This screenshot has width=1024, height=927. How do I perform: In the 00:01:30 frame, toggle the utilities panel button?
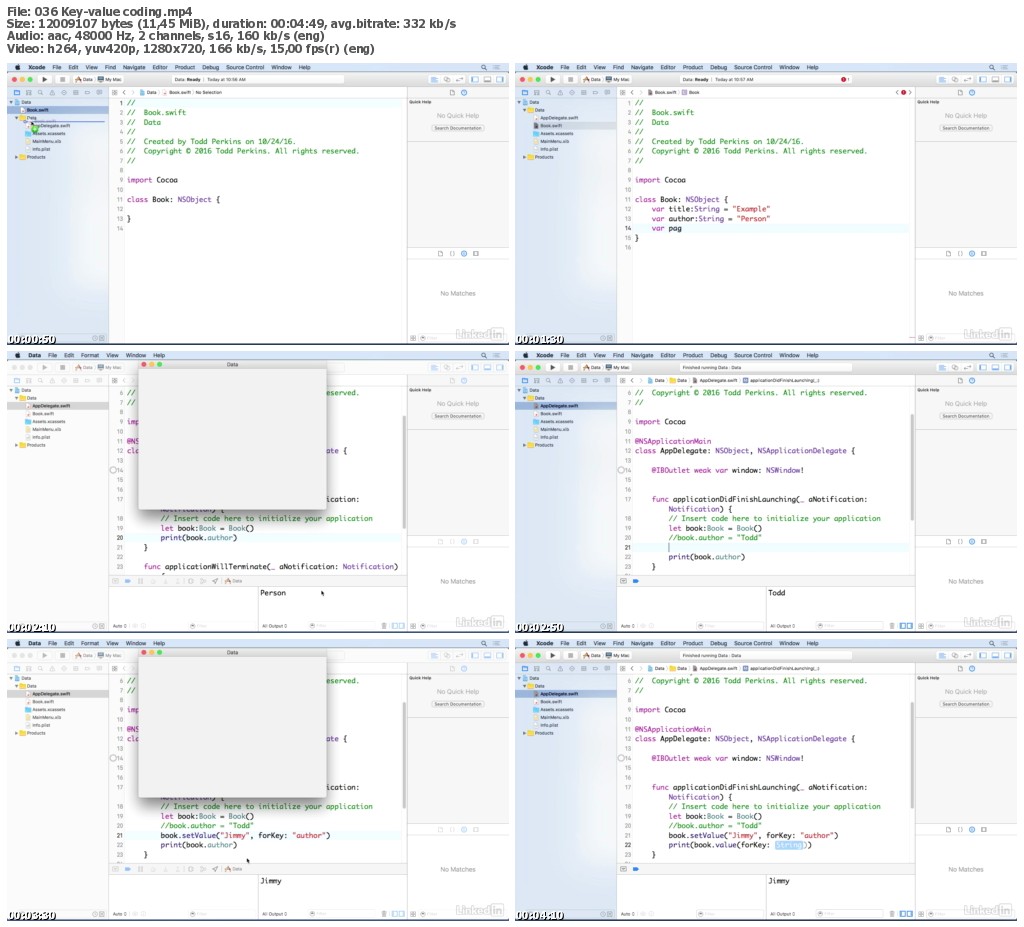point(1008,80)
